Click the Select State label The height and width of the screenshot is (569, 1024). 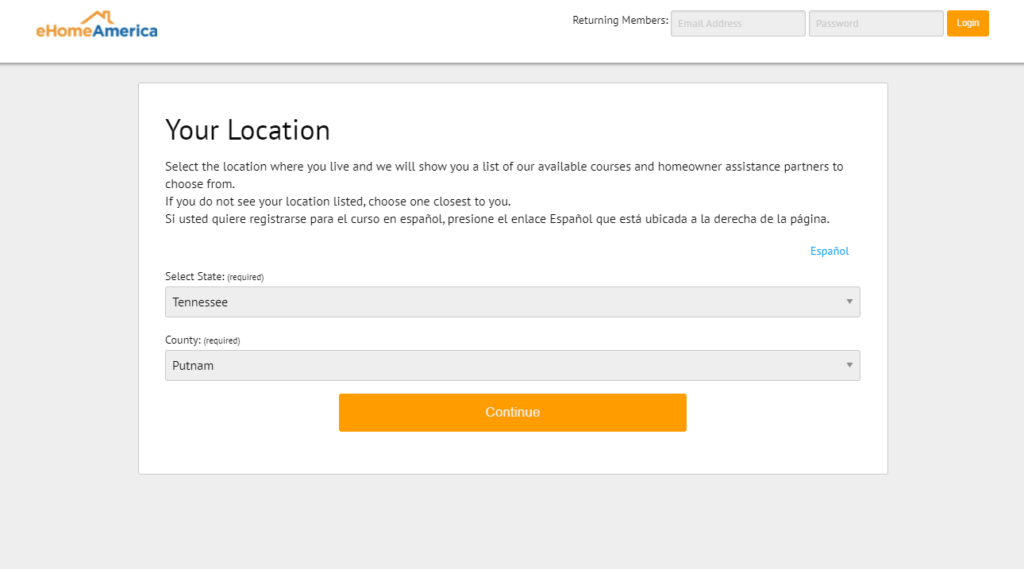pyautogui.click(x=195, y=276)
